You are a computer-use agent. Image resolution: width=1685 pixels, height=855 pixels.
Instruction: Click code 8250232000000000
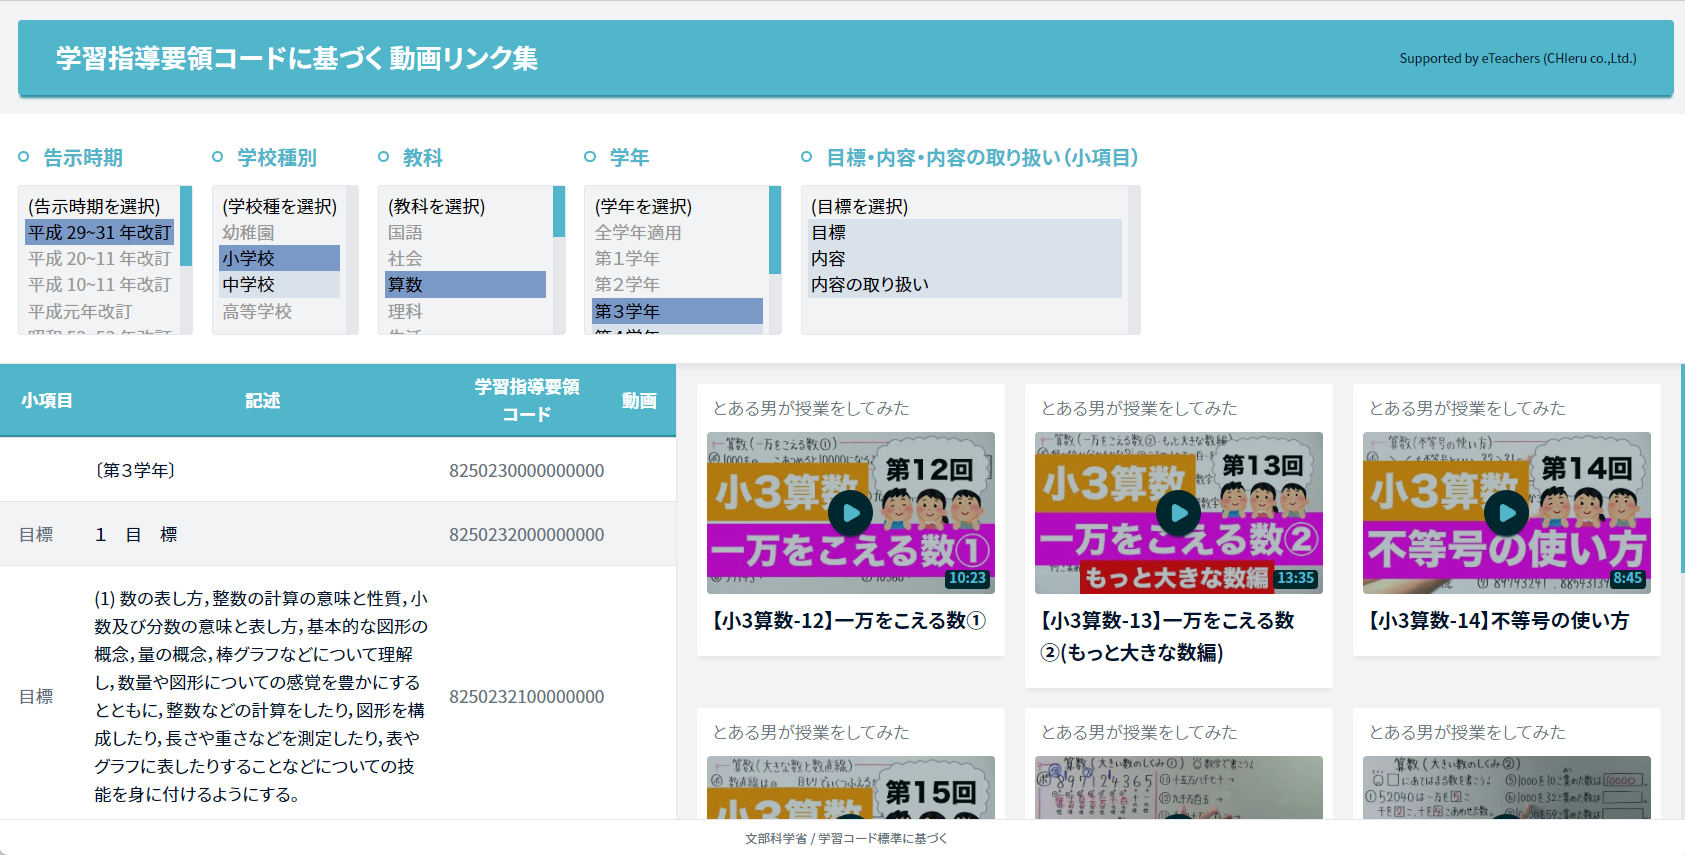click(x=526, y=534)
